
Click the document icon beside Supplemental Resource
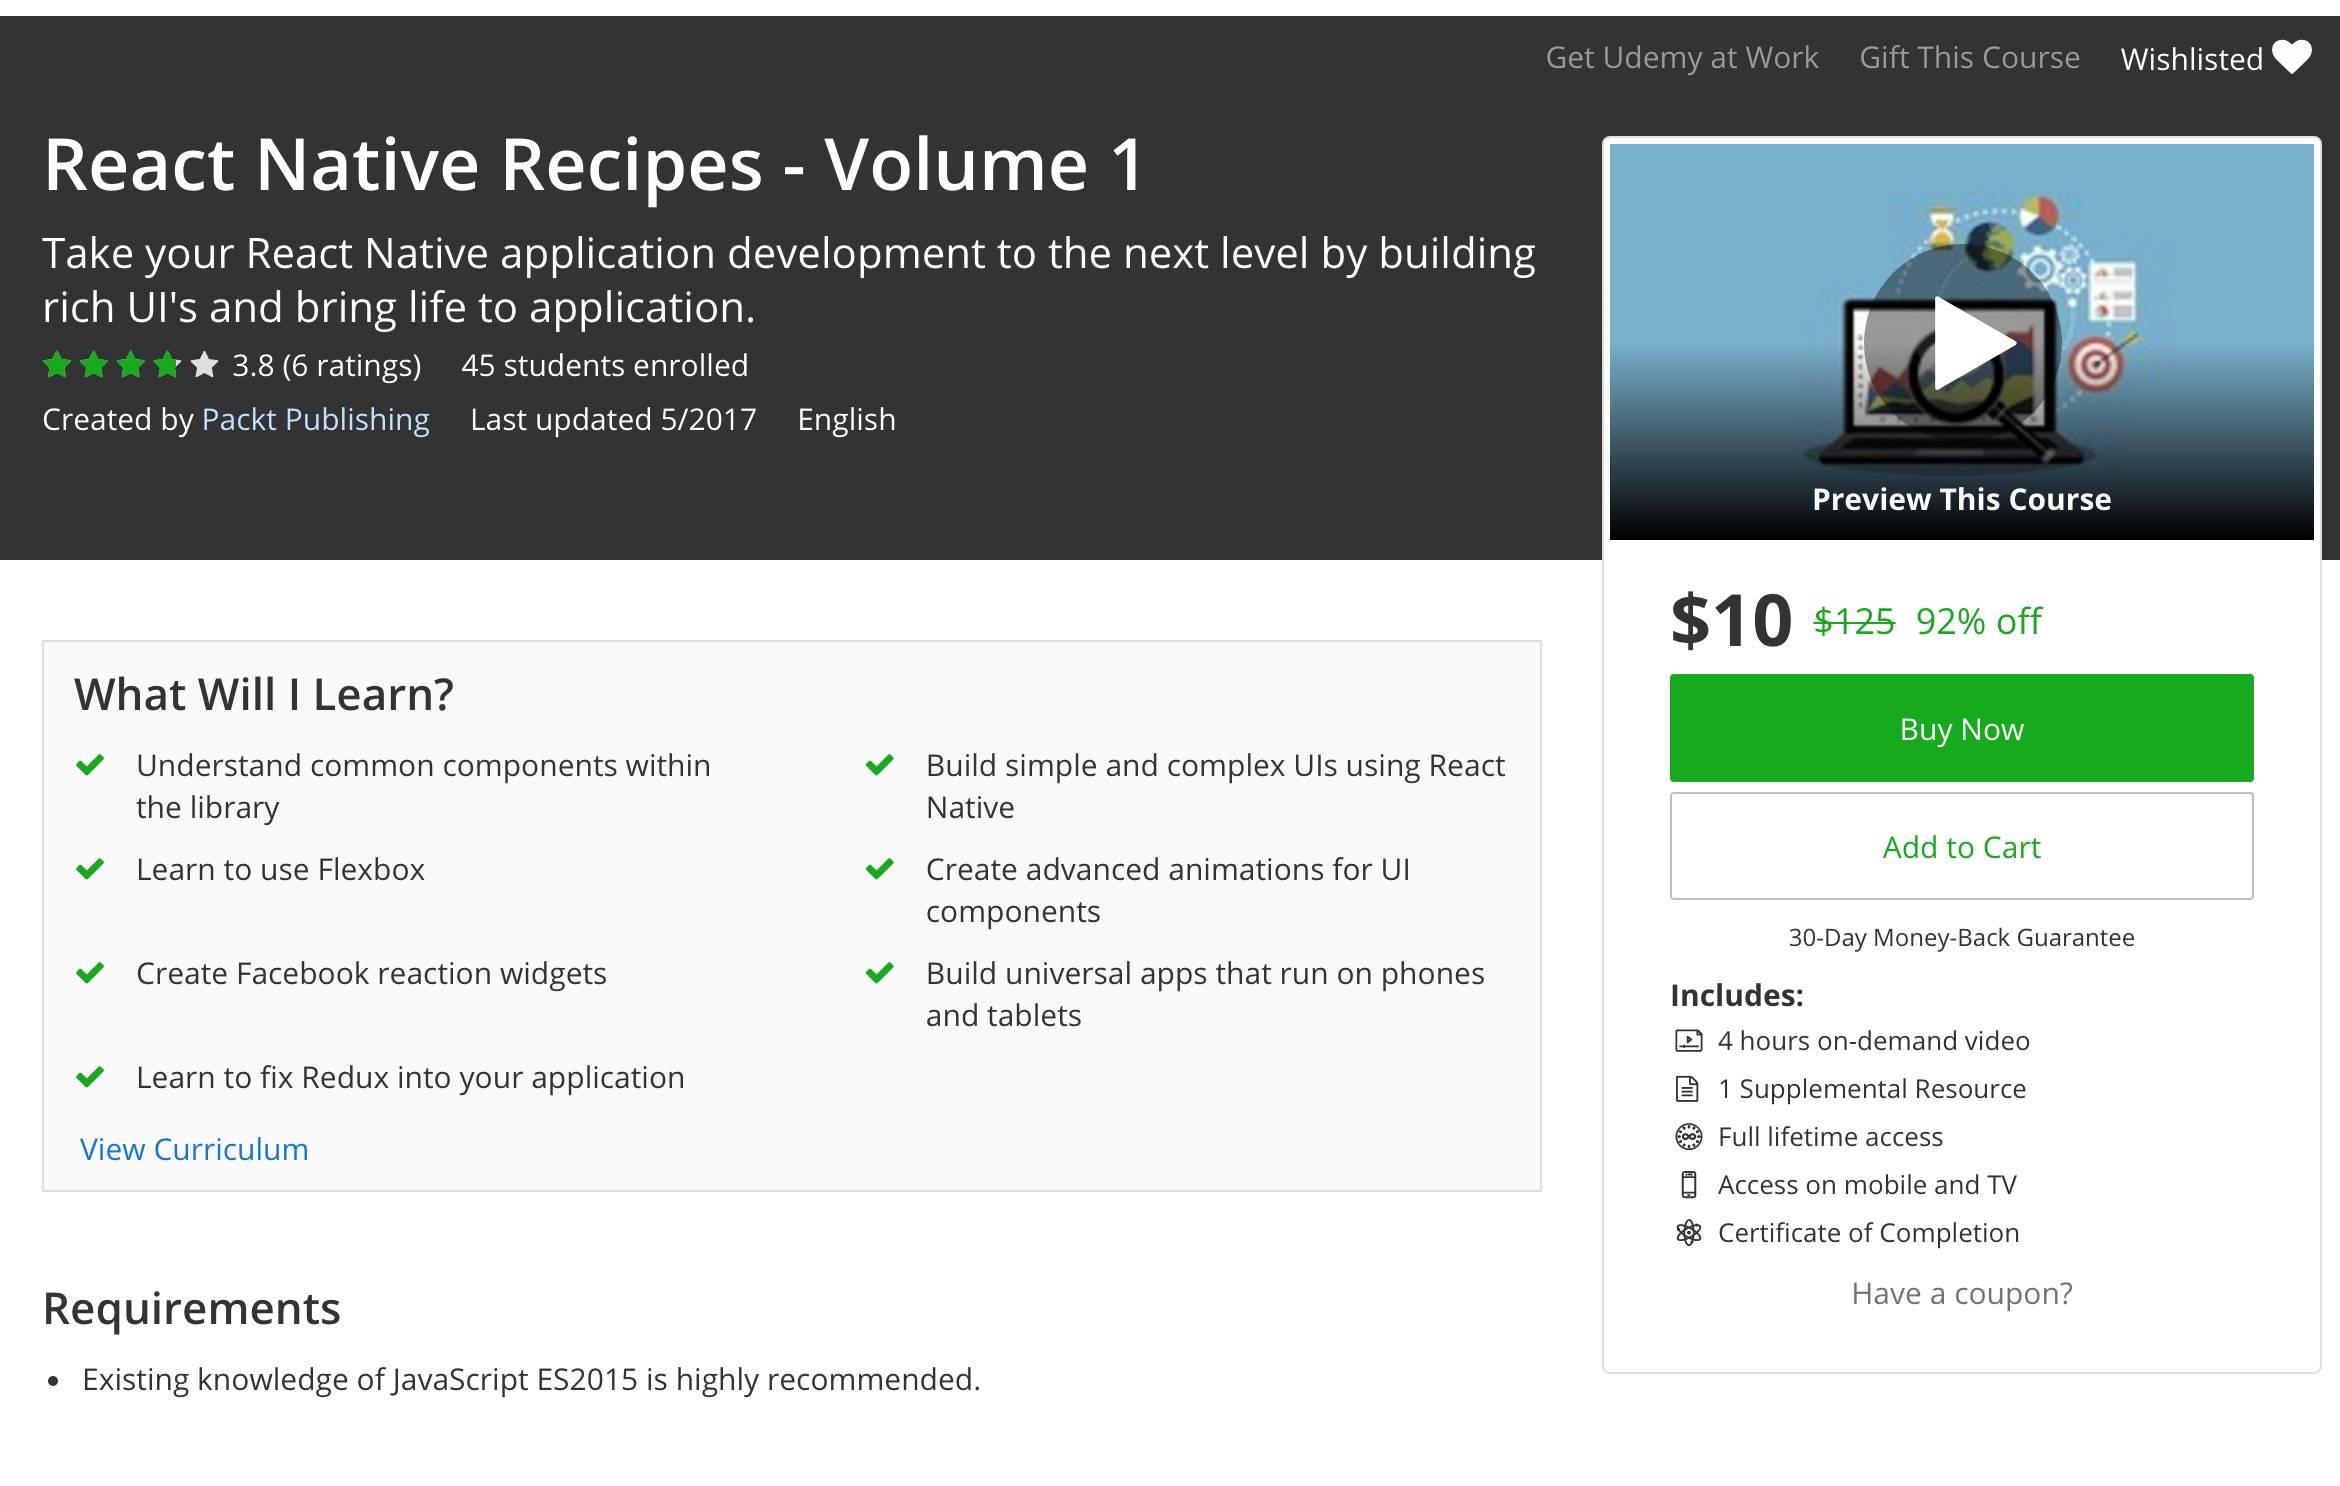pos(1688,1089)
